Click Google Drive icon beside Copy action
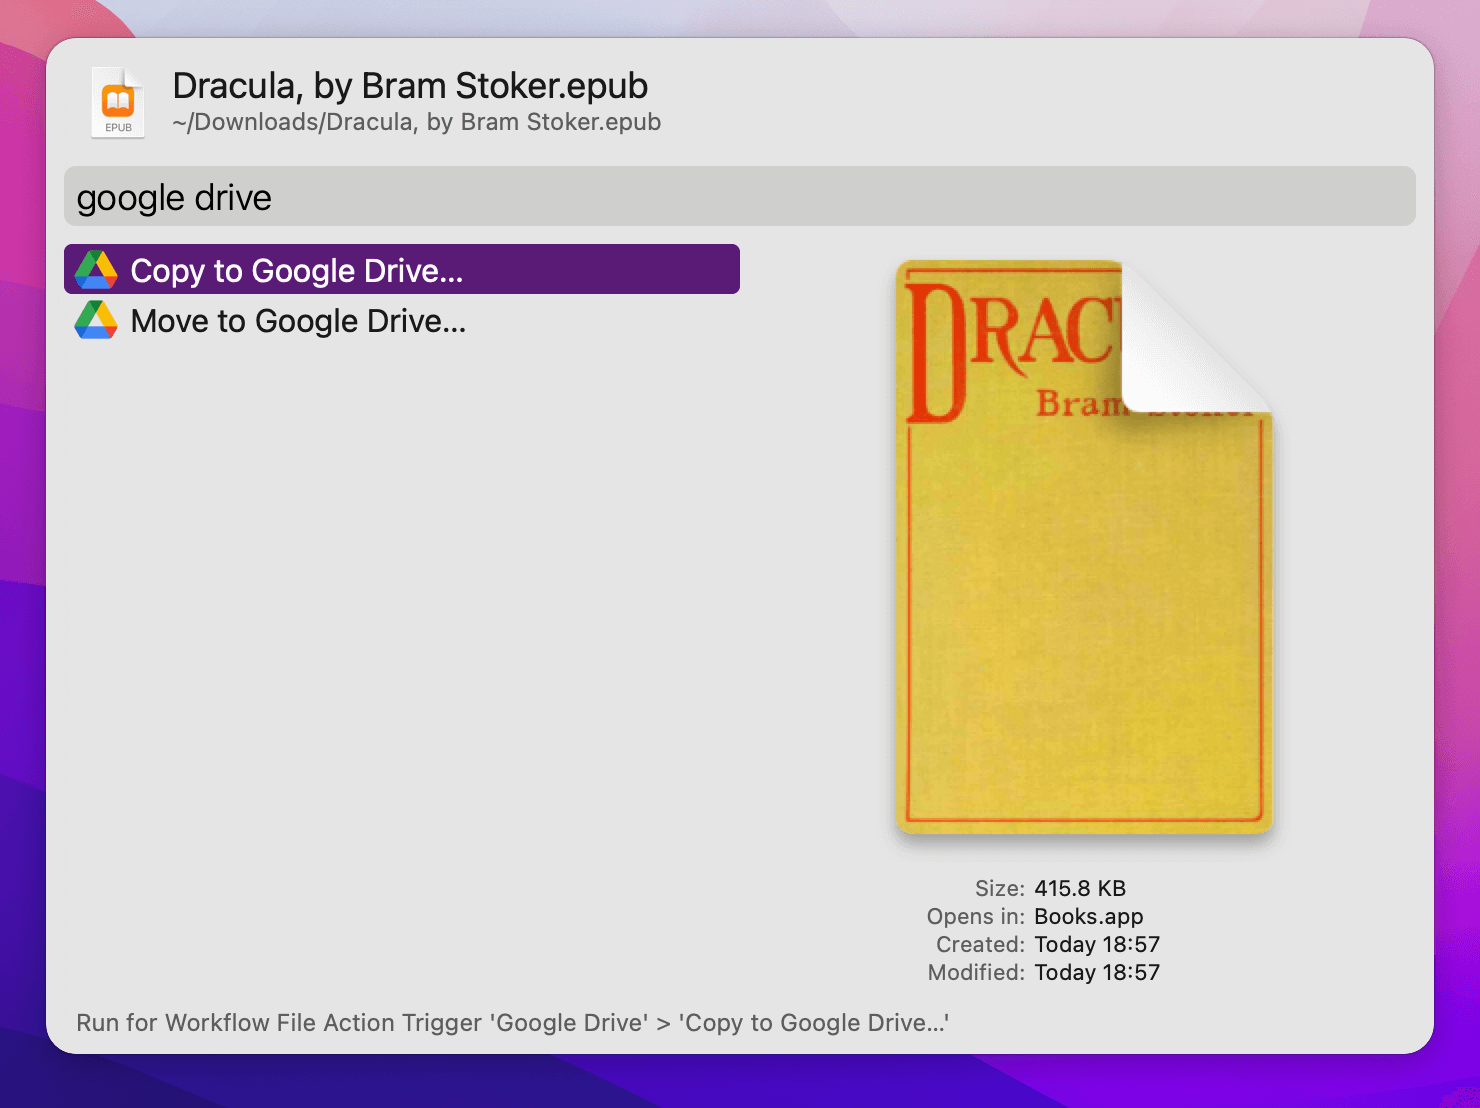 click(x=96, y=270)
